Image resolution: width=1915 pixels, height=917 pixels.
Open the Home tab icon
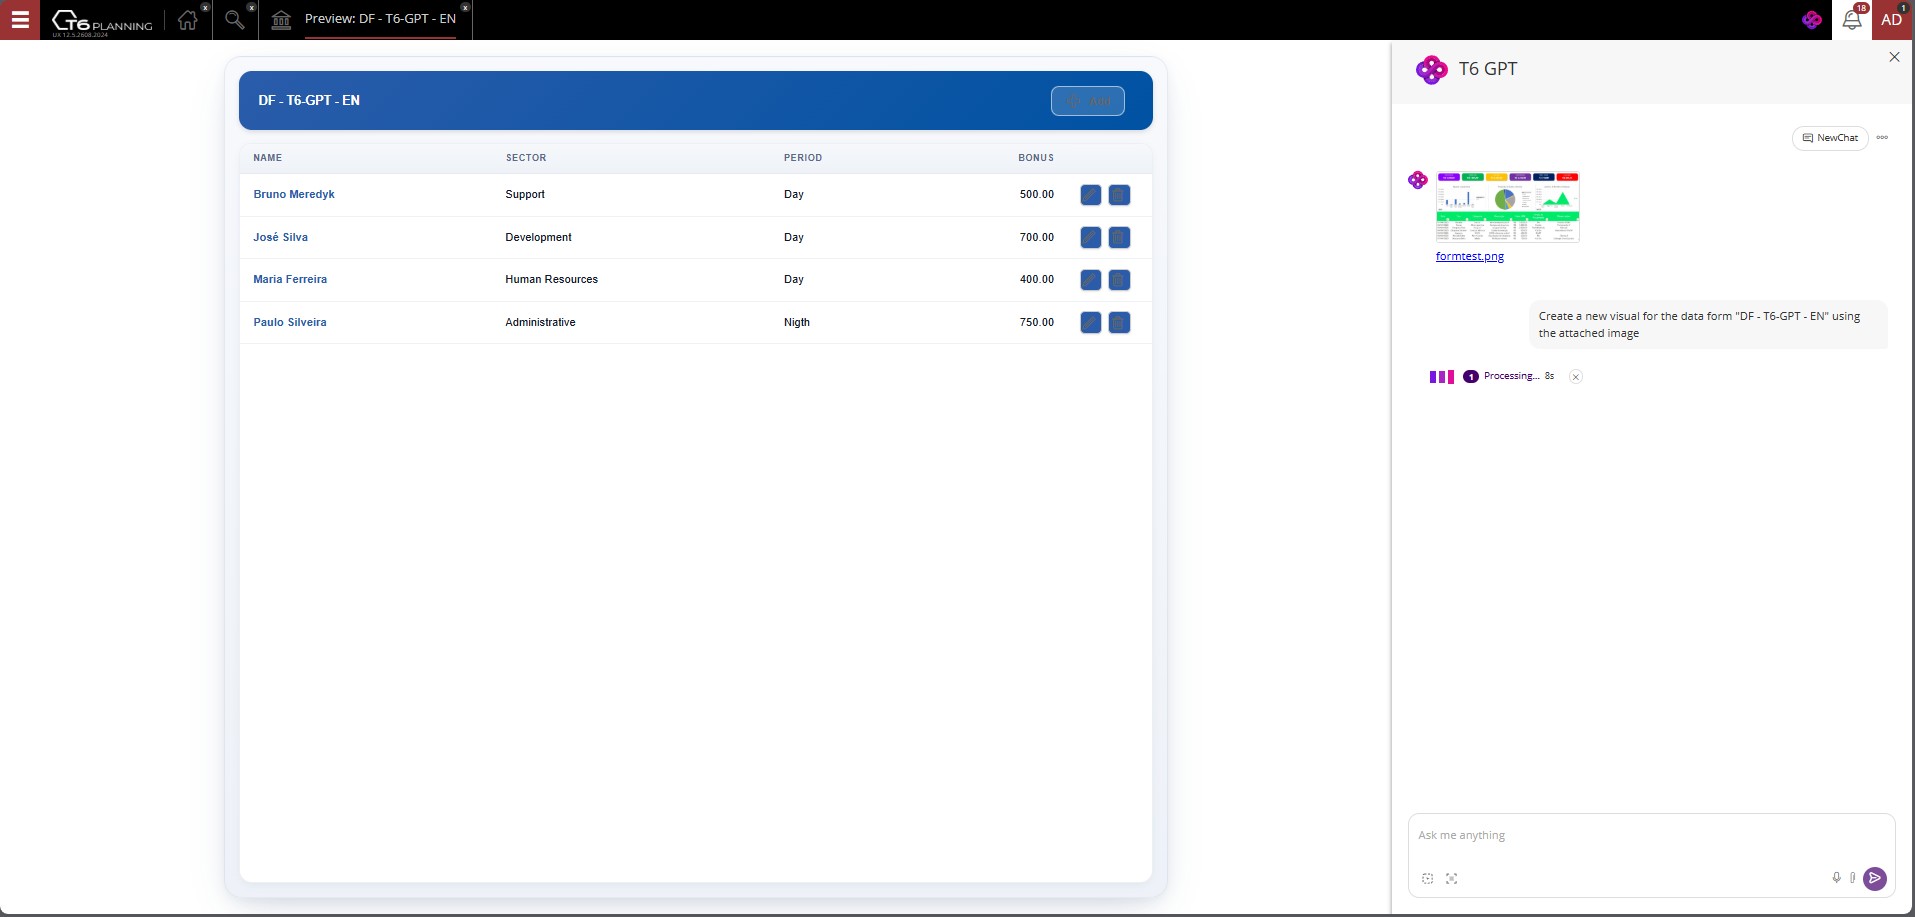tap(187, 20)
